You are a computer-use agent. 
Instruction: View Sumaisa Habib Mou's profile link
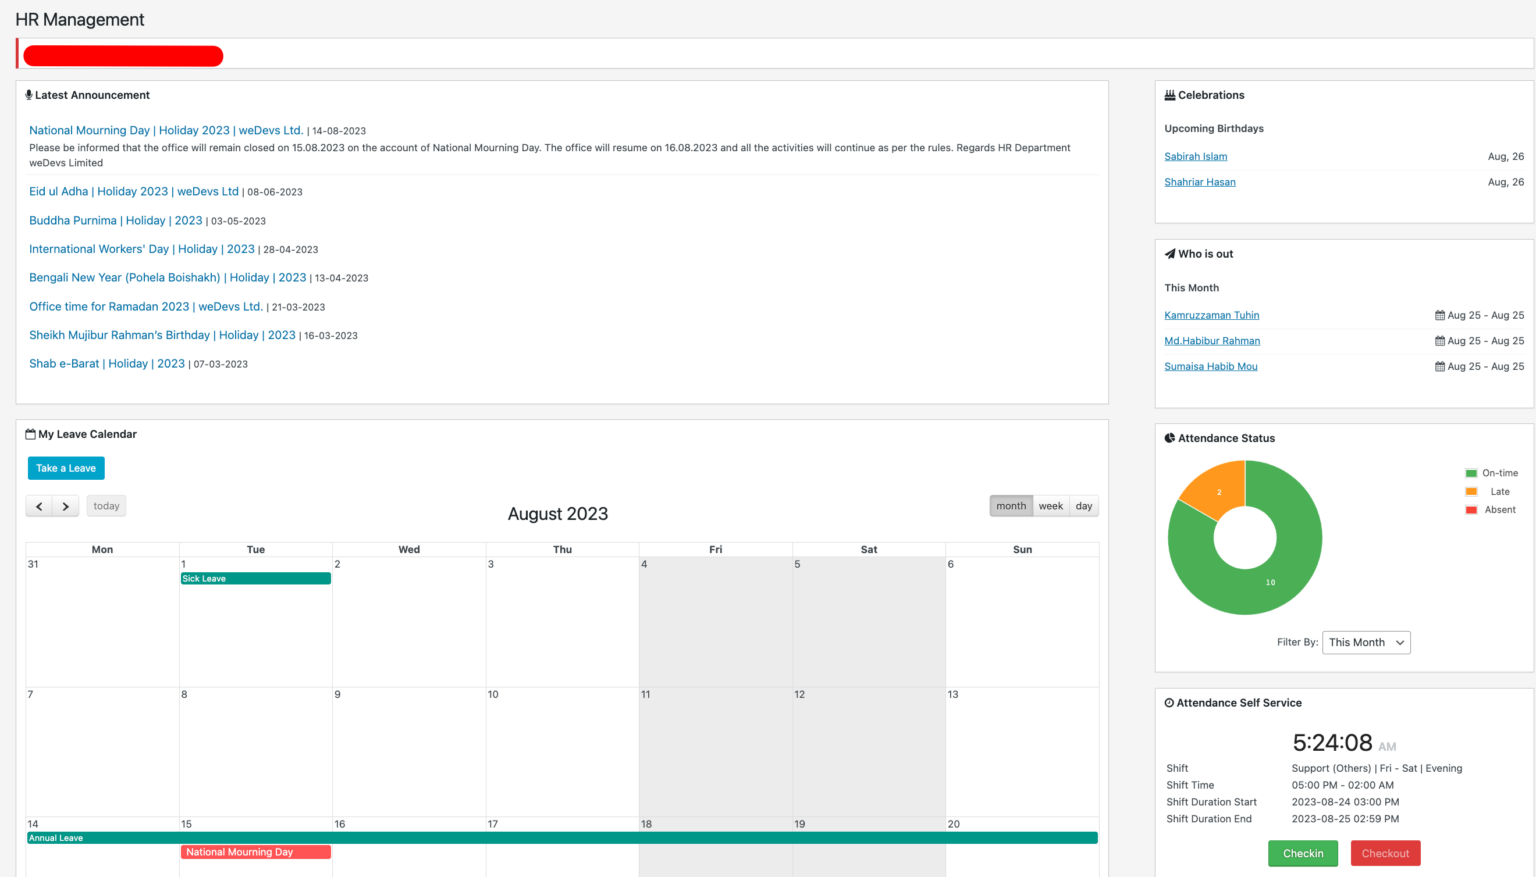click(1211, 366)
